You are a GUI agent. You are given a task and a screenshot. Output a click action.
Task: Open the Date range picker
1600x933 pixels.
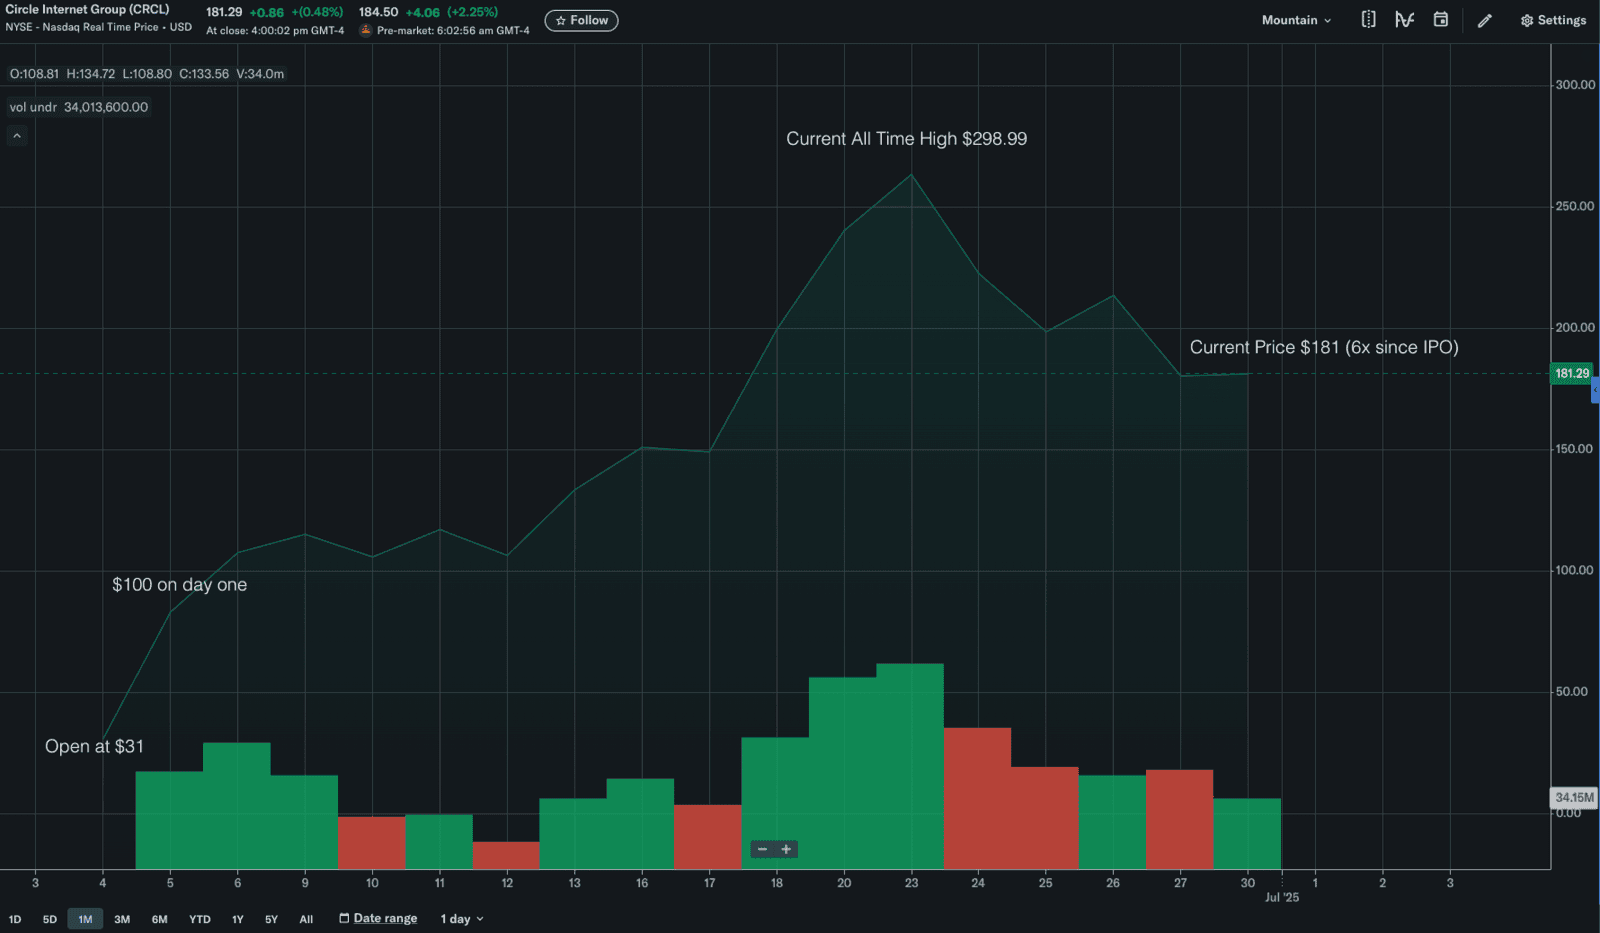378,918
